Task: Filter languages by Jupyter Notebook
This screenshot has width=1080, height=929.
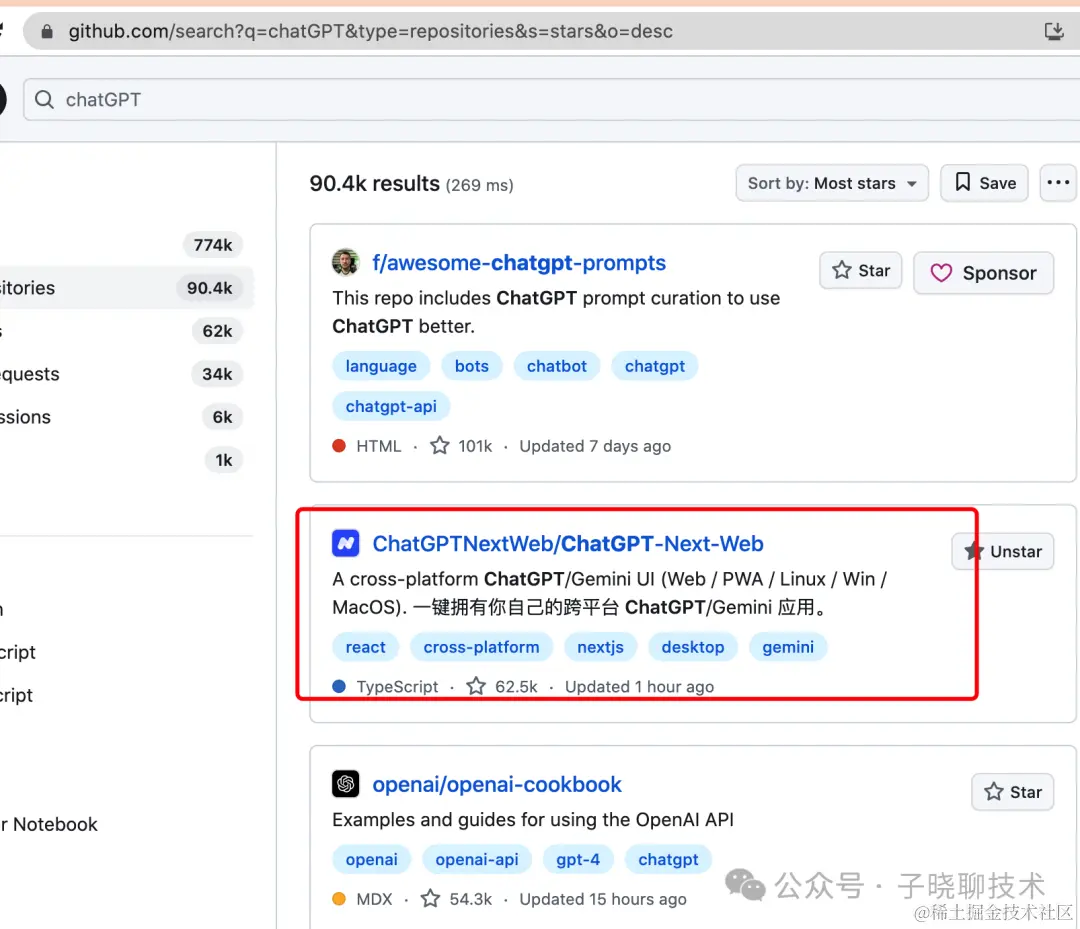Action: (x=50, y=824)
